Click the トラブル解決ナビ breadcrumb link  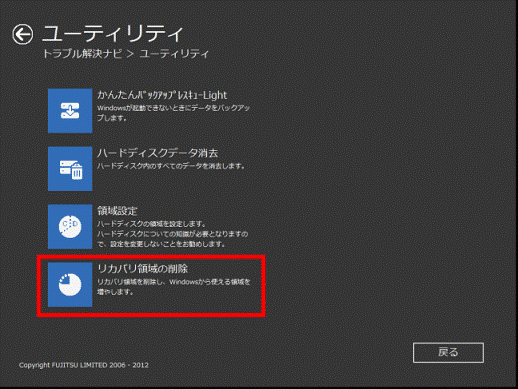coord(82,54)
